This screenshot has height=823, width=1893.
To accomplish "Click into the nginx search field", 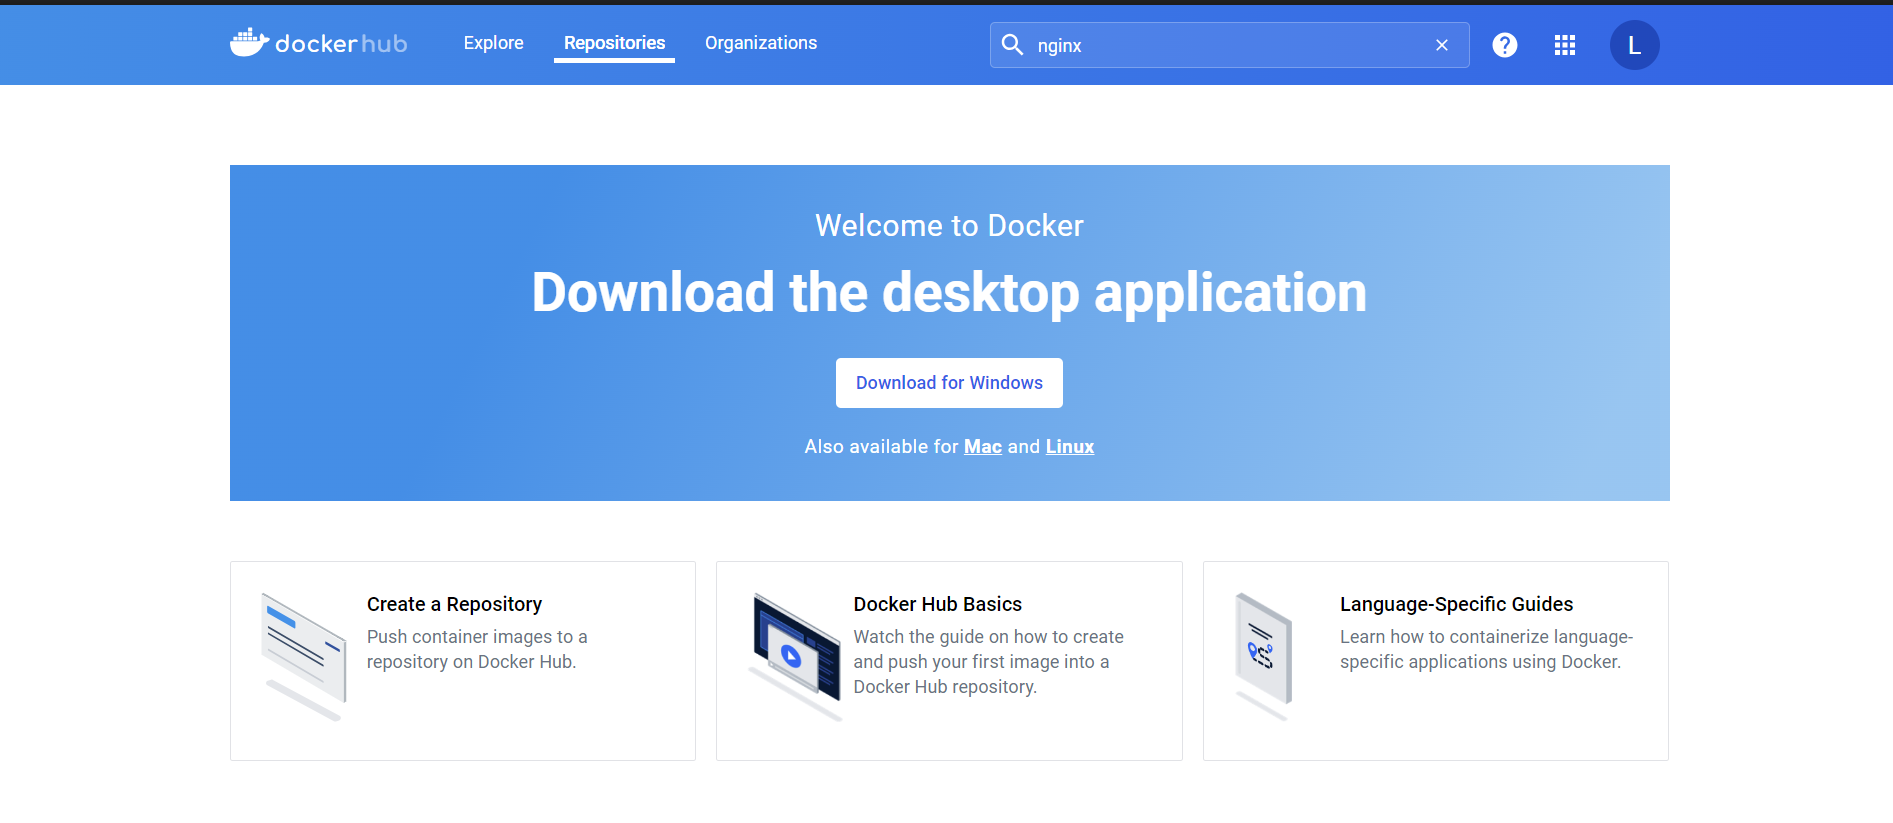I will [1229, 45].
